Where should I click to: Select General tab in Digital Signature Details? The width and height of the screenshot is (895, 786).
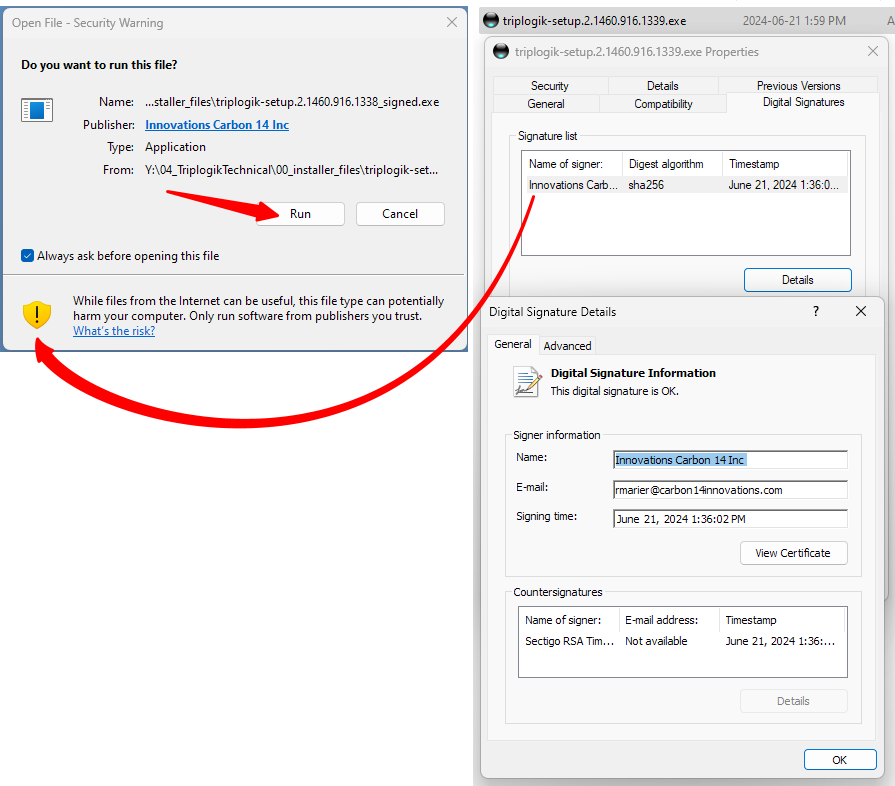(x=513, y=344)
